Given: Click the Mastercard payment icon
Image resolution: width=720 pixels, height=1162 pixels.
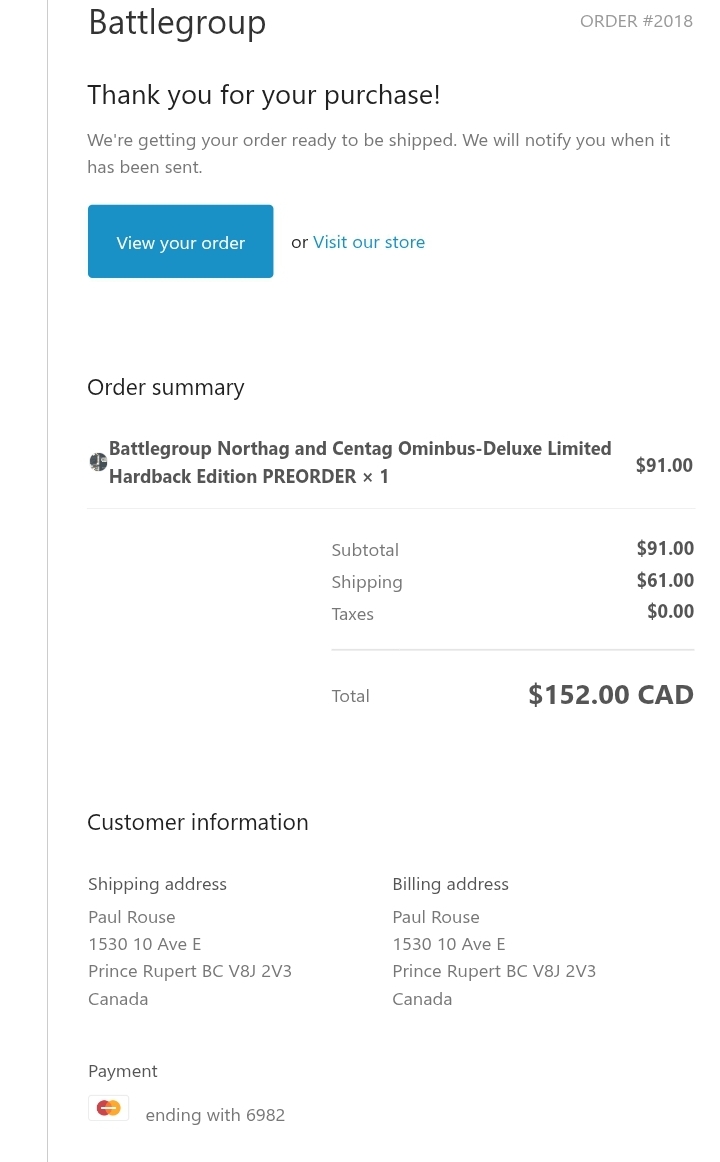Looking at the screenshot, I should [108, 1108].
